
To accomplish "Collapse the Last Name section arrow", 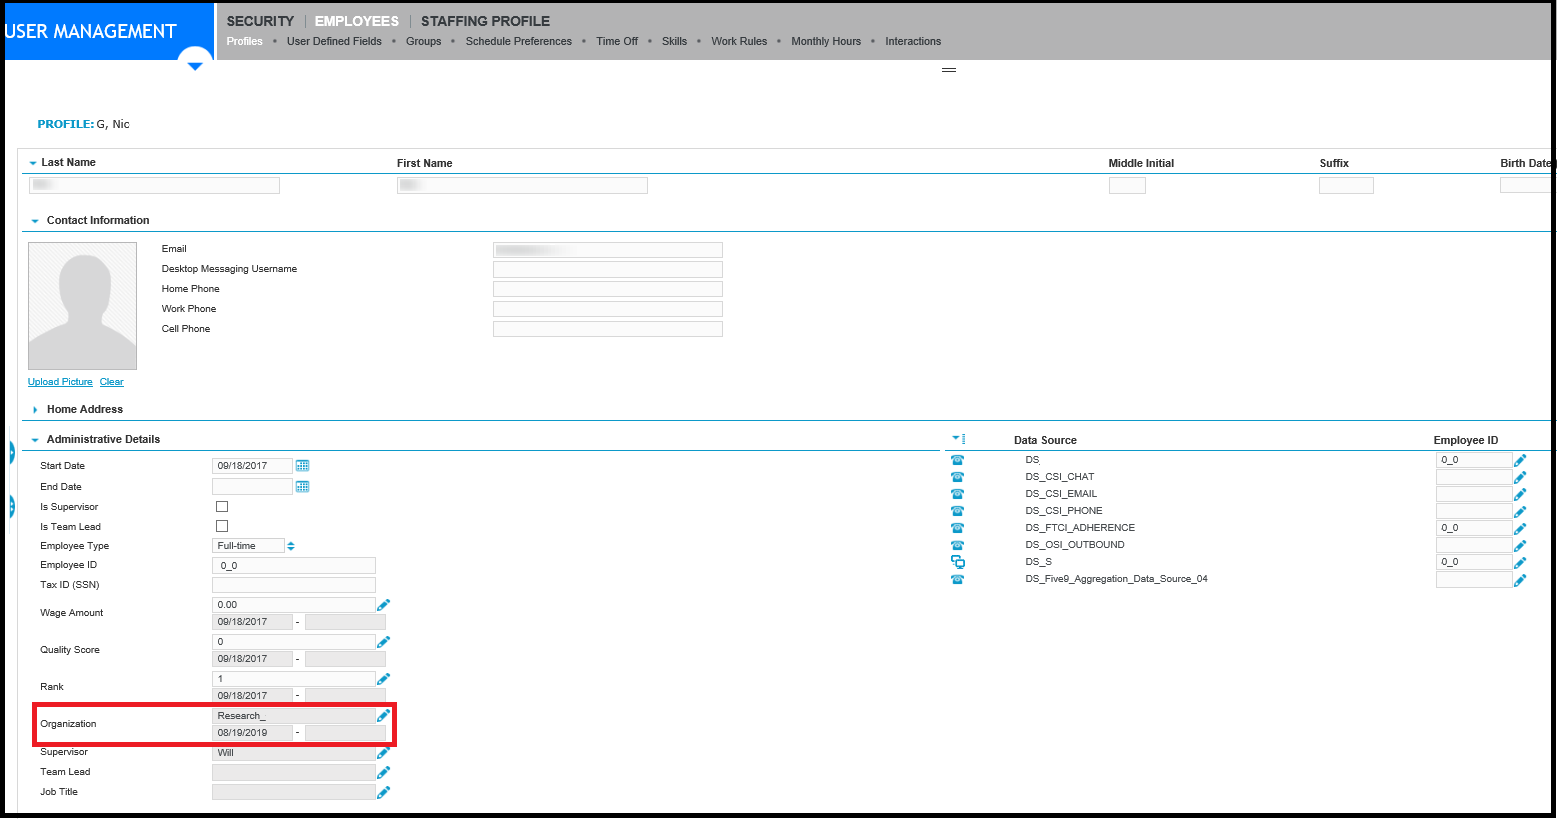I will click(x=33, y=163).
